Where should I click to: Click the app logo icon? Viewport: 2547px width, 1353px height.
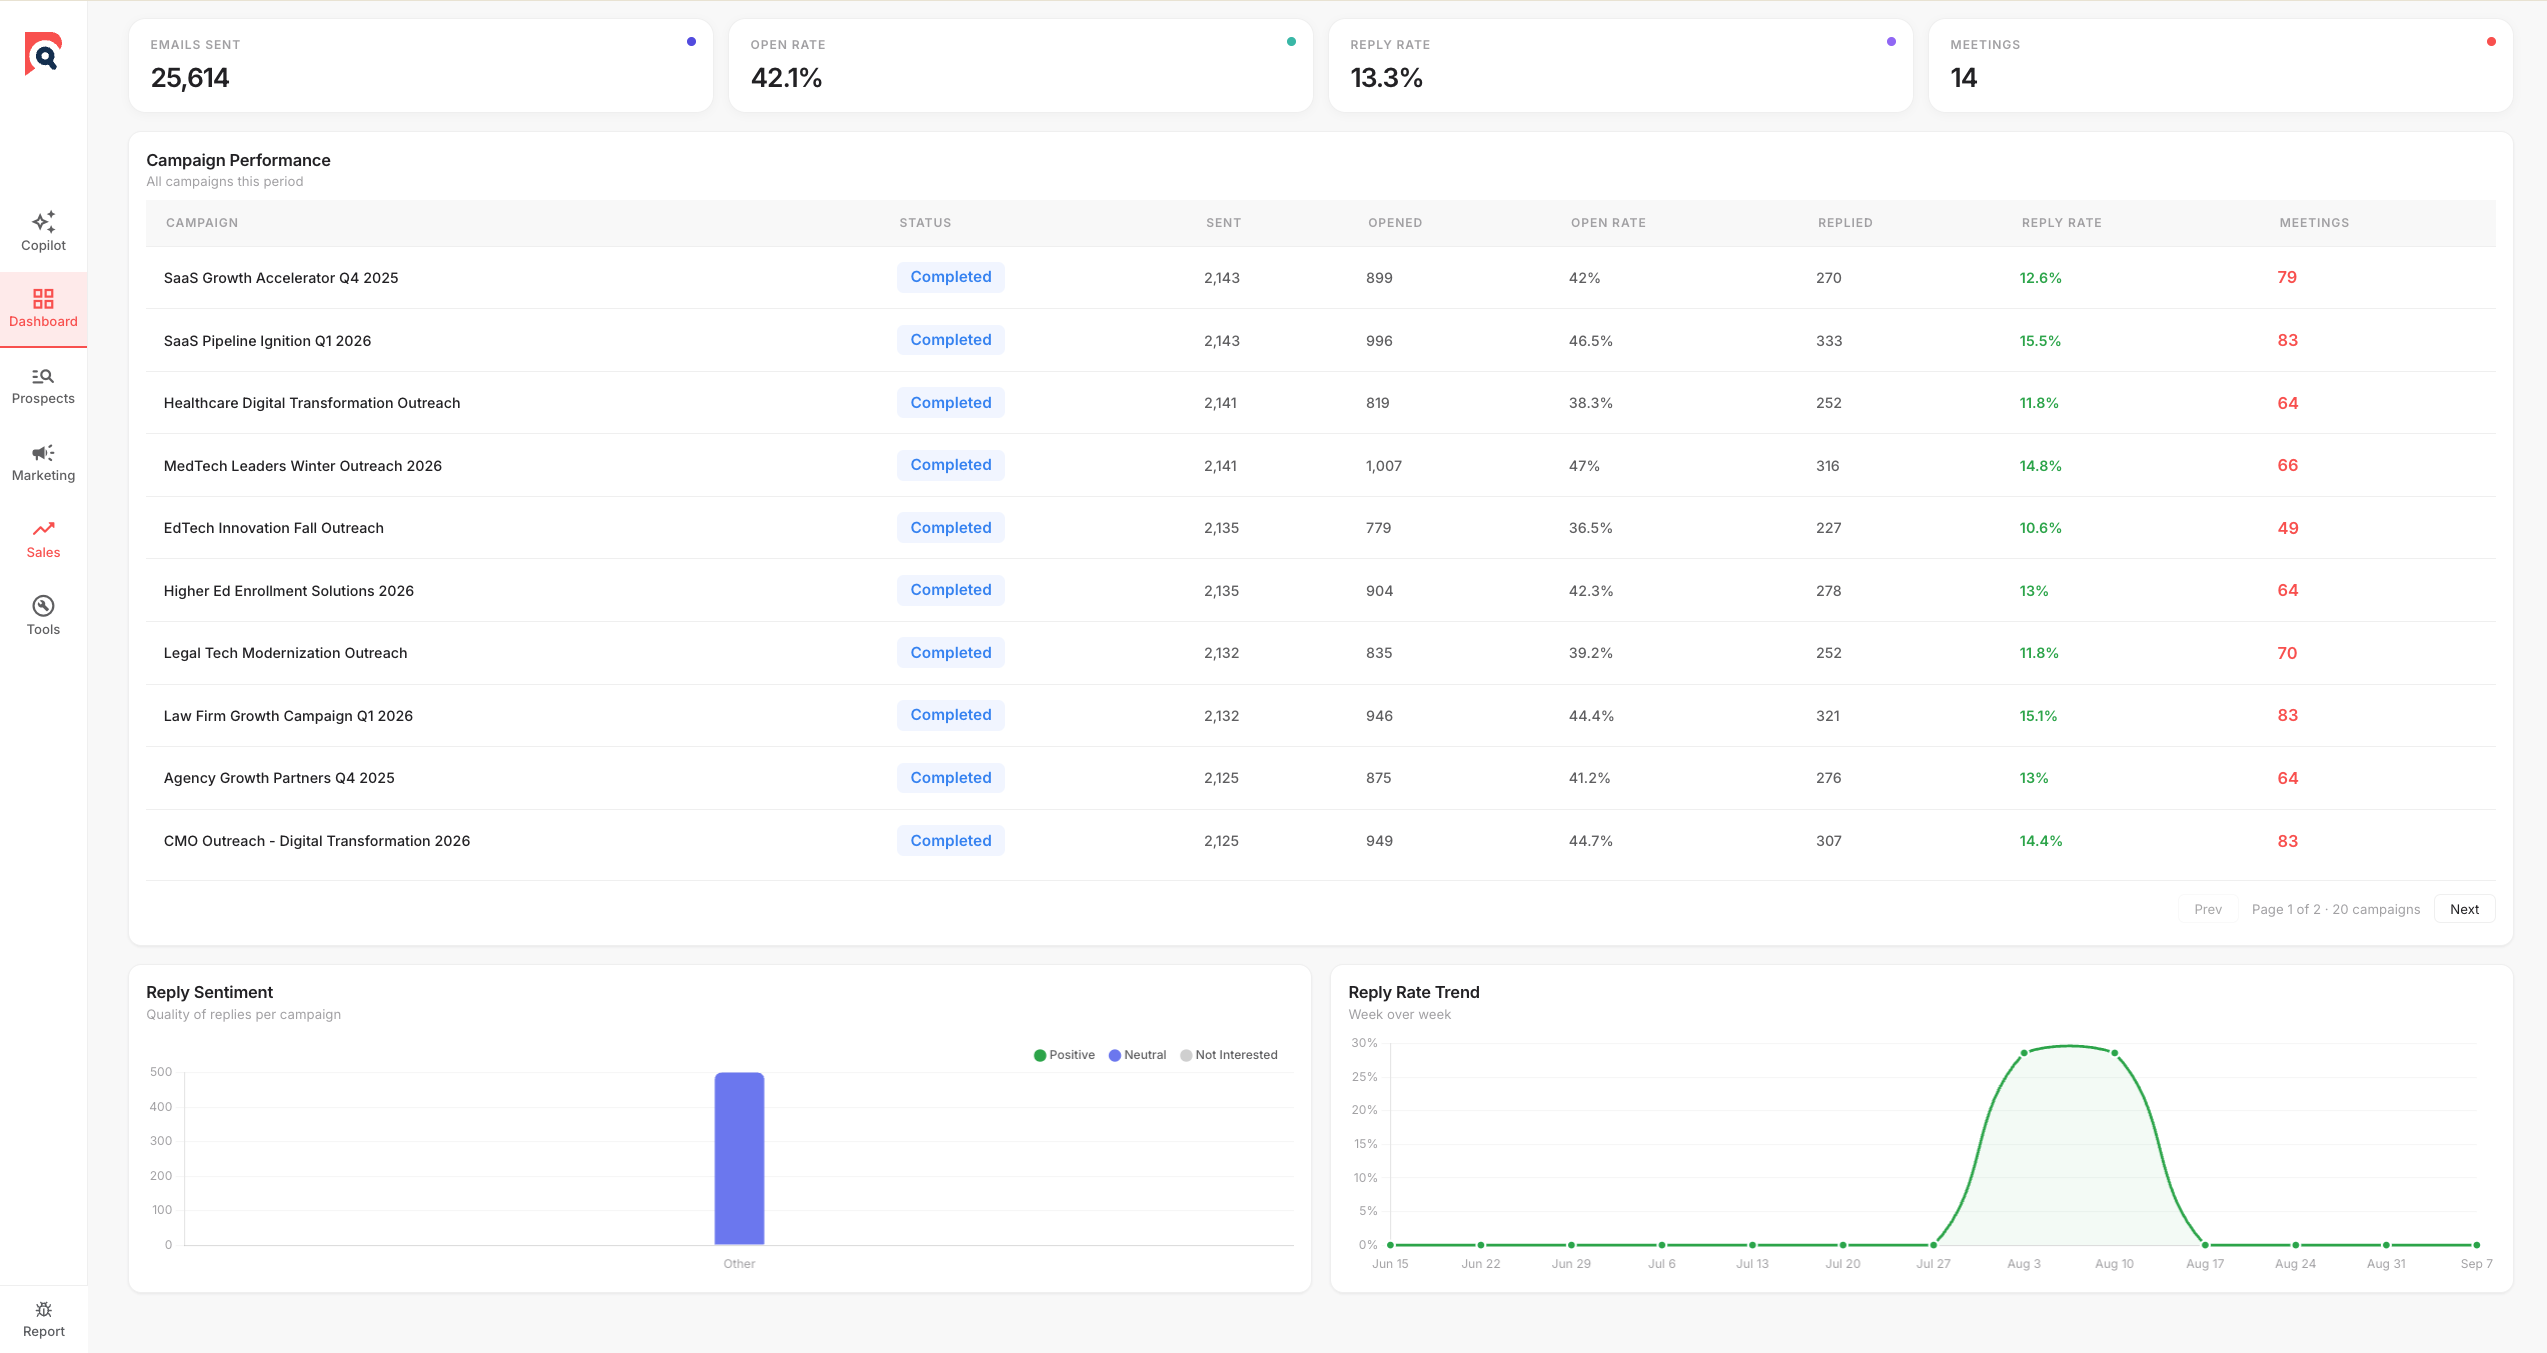43,53
